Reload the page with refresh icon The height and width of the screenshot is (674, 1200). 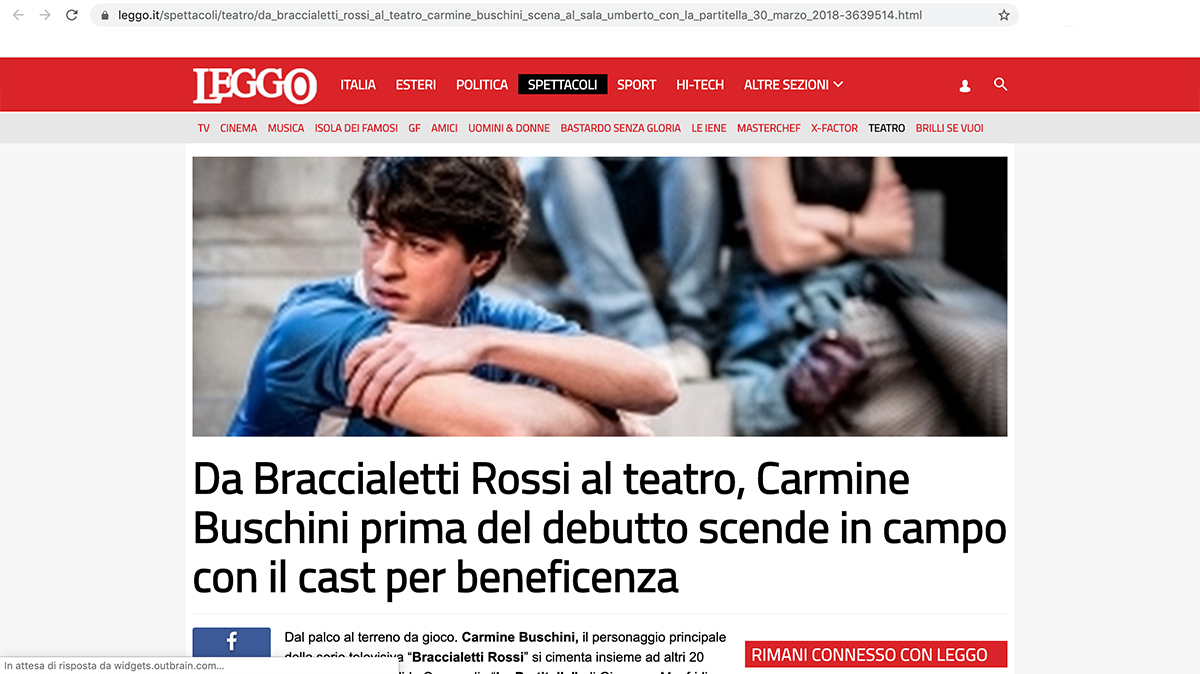coord(72,15)
